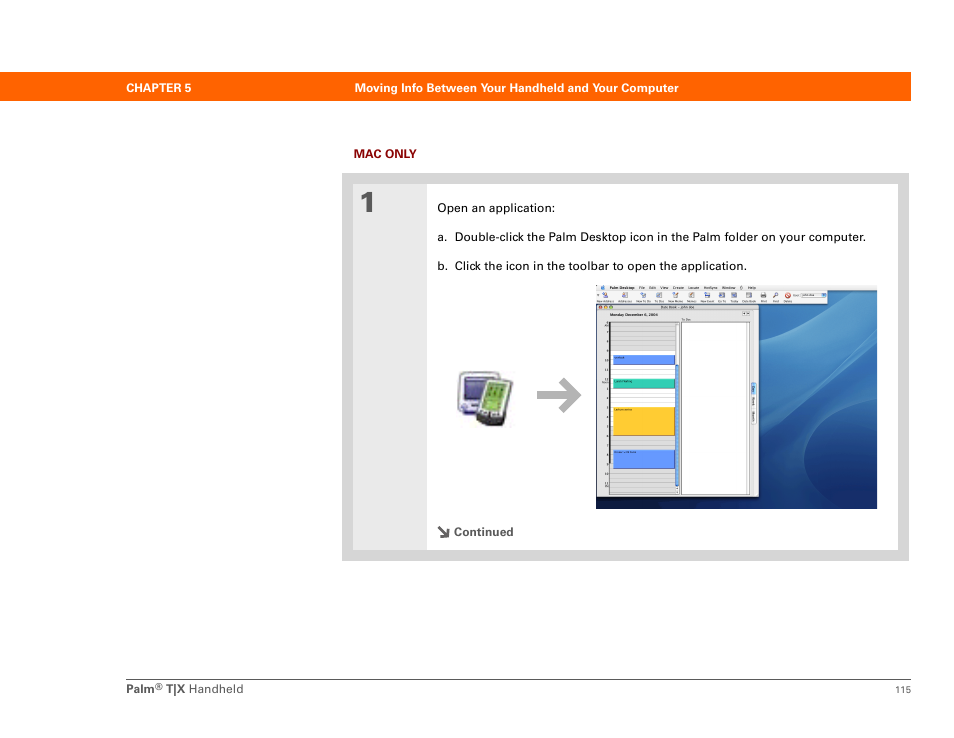This screenshot has width=954, height=738.
Task: Open the To Dos toolbar icon
Action: (x=659, y=295)
